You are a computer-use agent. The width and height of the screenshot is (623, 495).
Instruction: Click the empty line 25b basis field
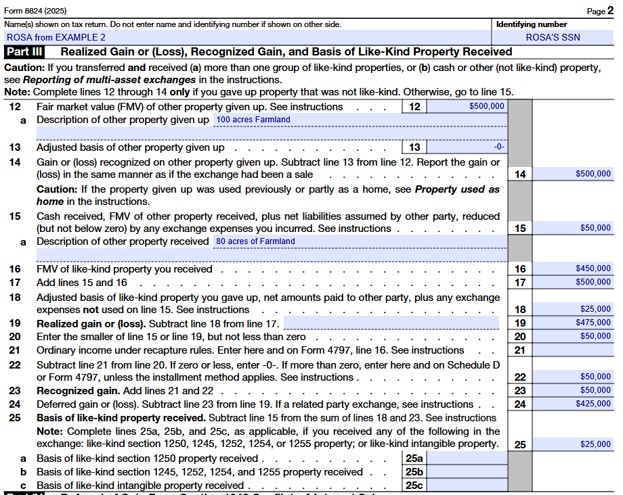coord(467,472)
